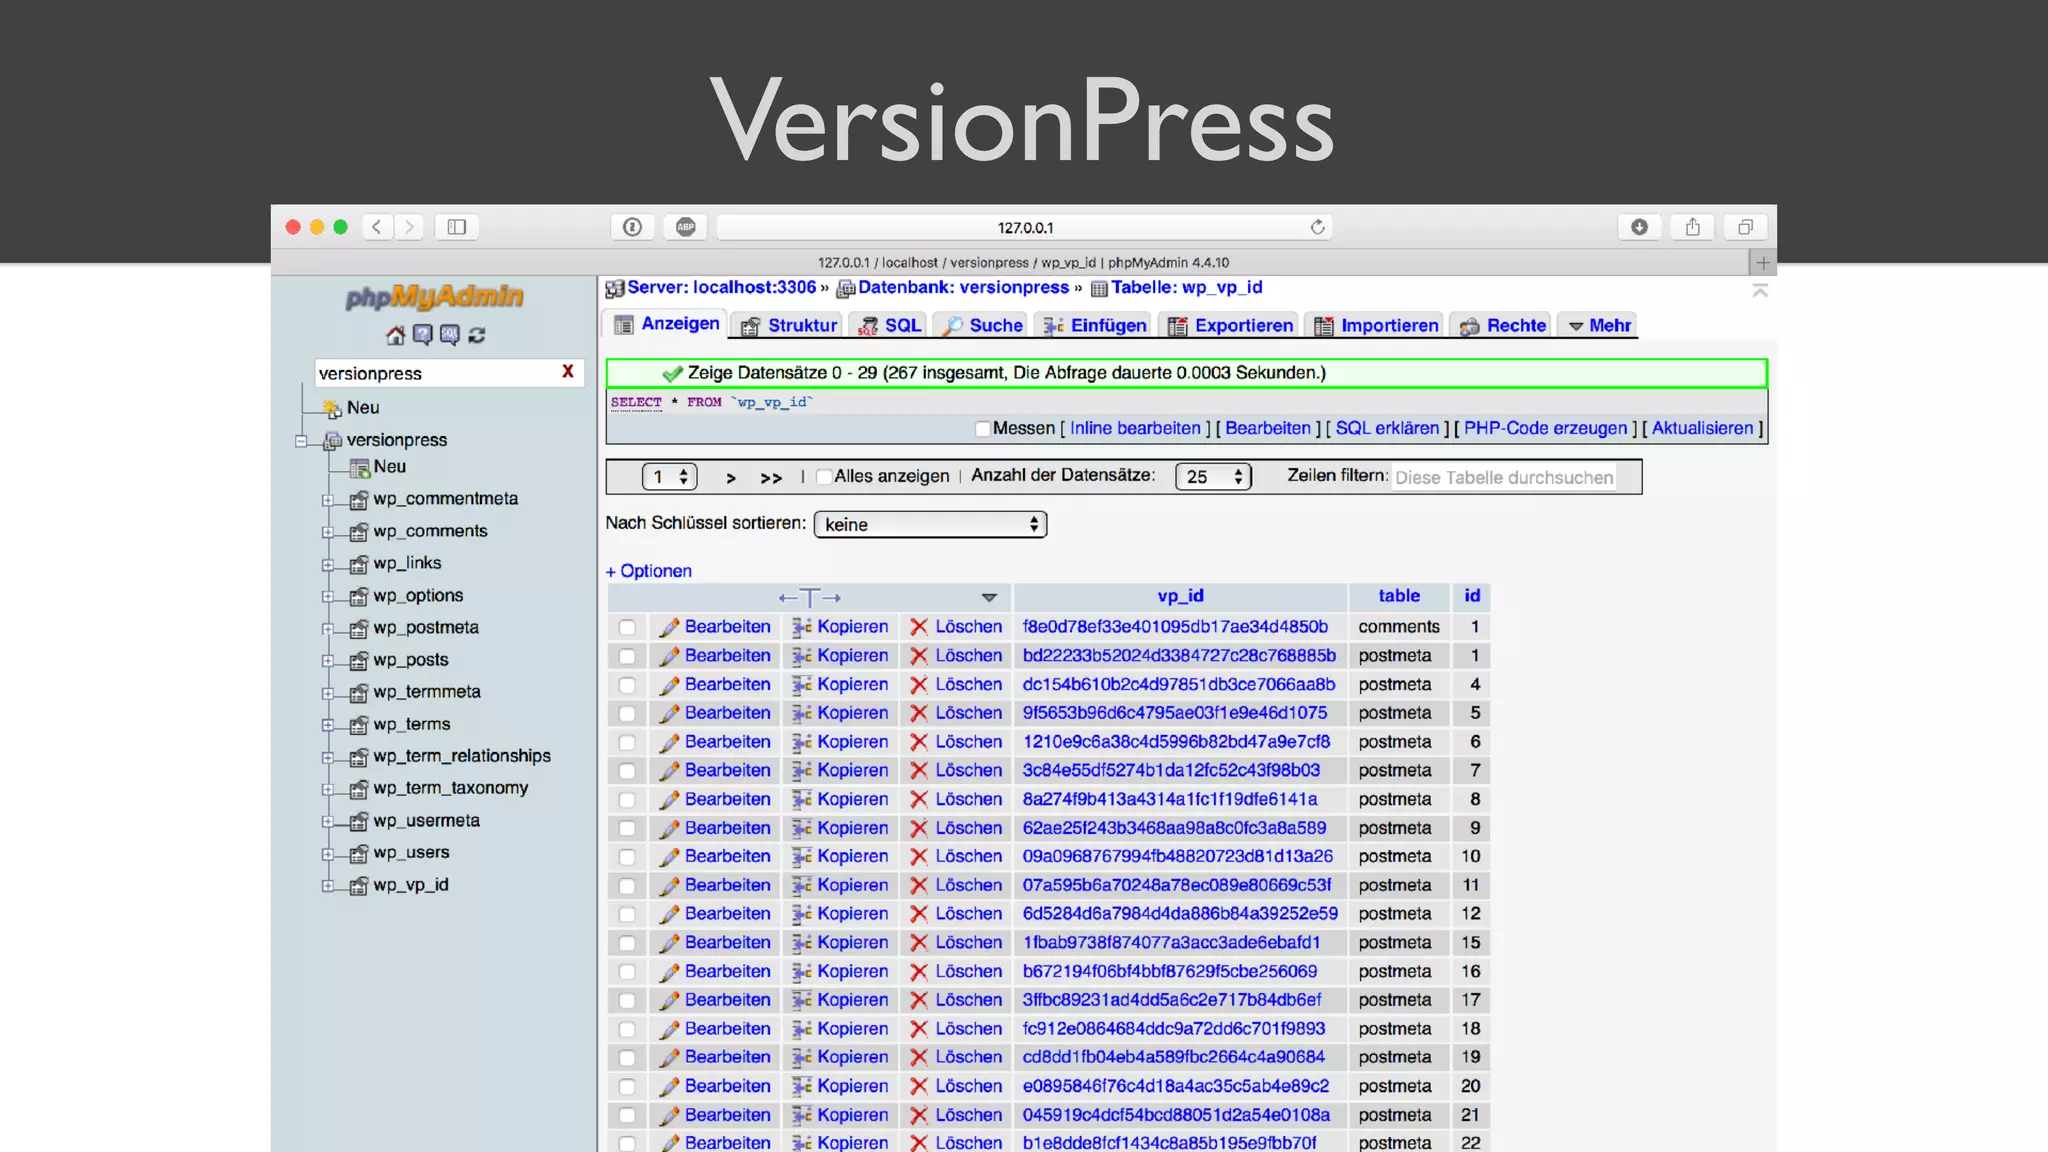
Task: Enable the Alles anzeigen checkbox
Action: (x=824, y=477)
